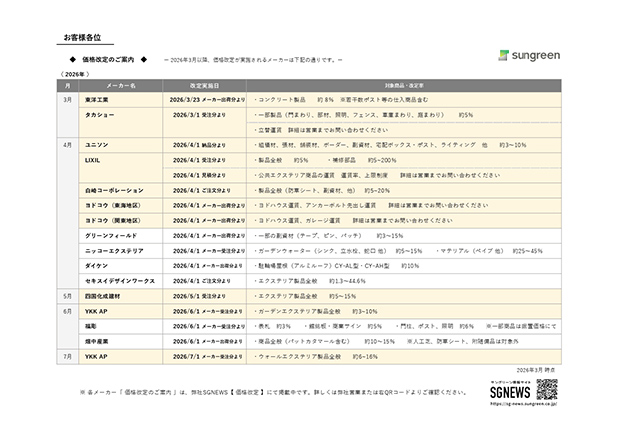Select the 5月 month cell
Image resolution: width=620 pixels, height=440 pixels.
point(68,296)
